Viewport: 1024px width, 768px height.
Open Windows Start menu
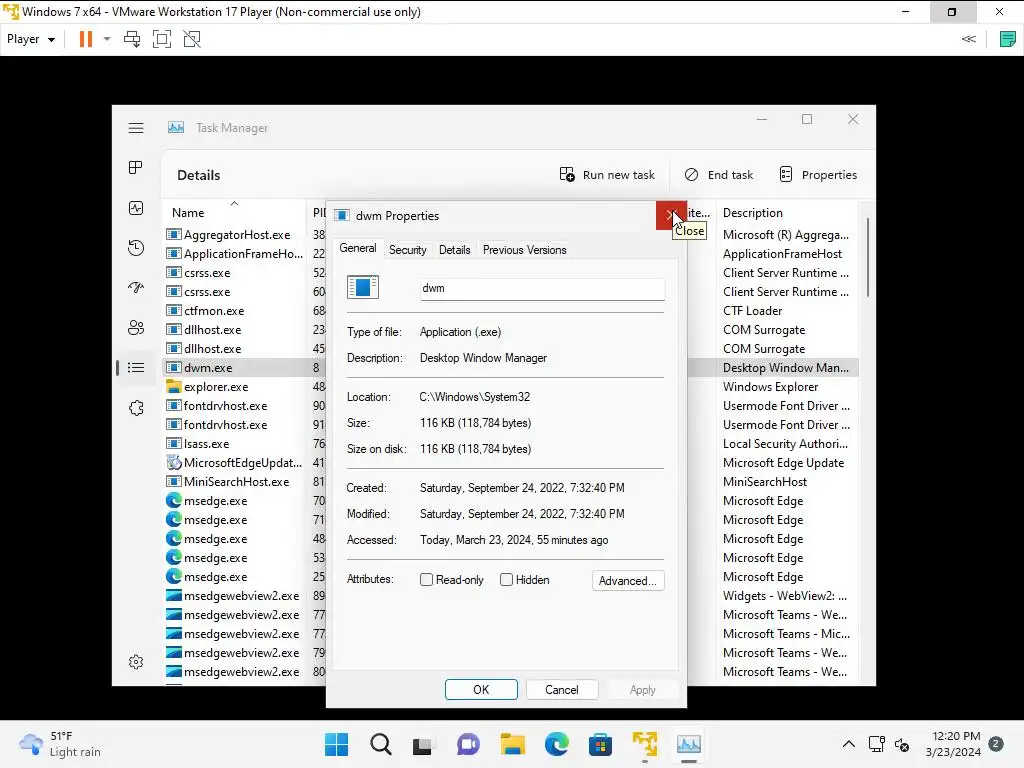click(x=337, y=744)
